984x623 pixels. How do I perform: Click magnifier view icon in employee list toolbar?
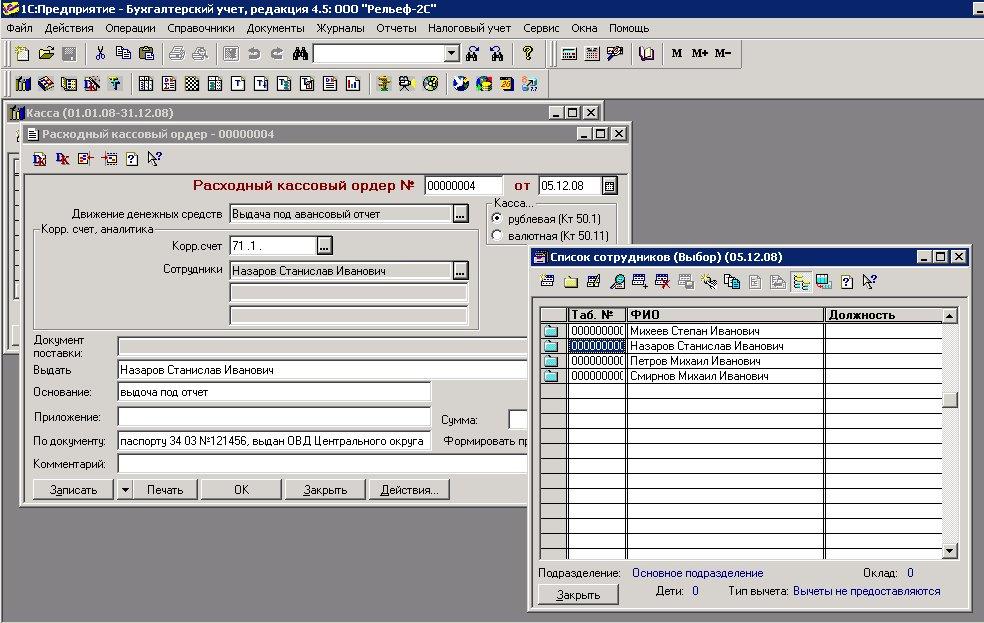pos(617,282)
